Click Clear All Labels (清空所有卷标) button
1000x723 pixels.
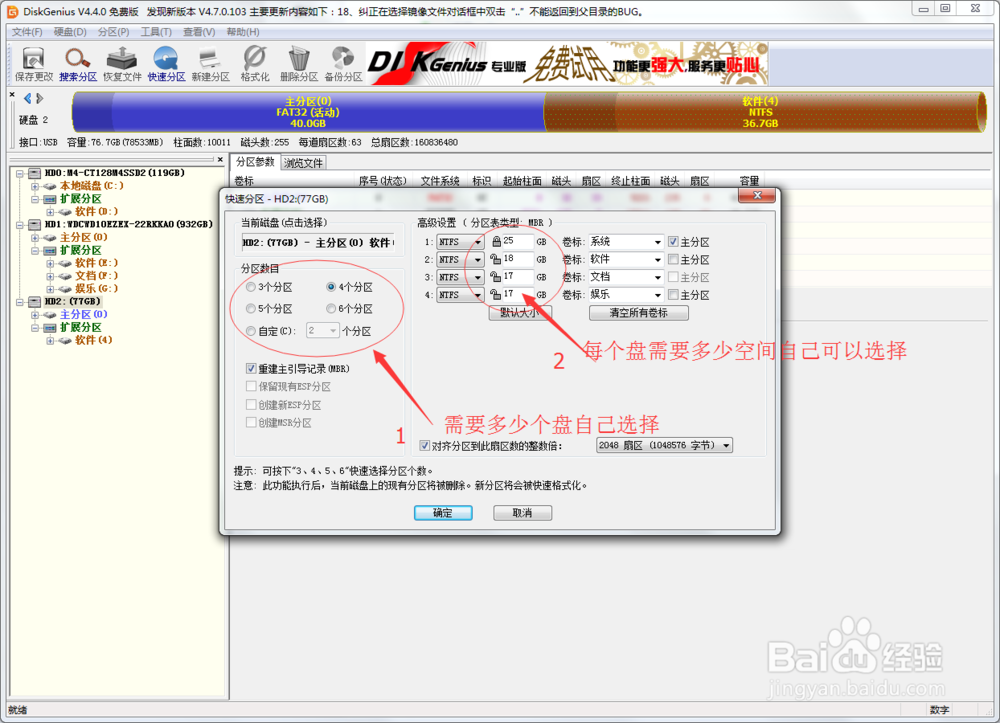click(x=638, y=313)
